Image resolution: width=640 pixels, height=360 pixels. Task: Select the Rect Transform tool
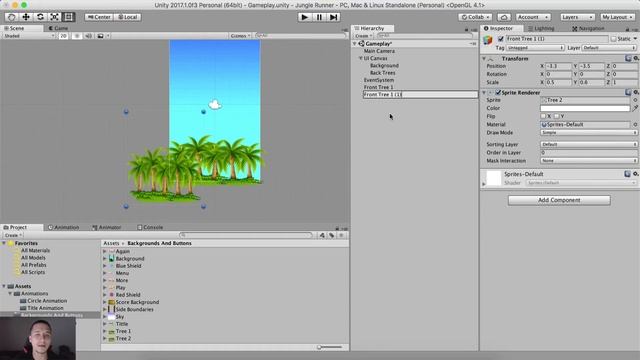tap(69, 17)
